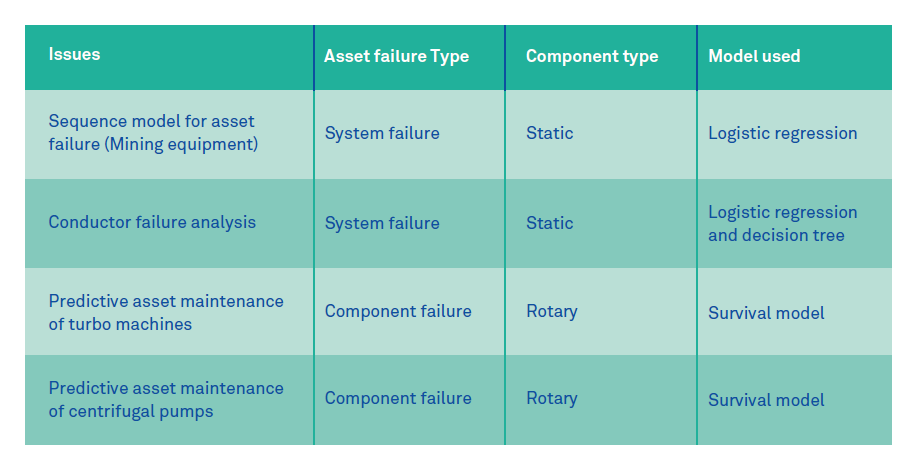Click System failure in the conductor row
This screenshot has width=914, height=470.
(x=382, y=224)
